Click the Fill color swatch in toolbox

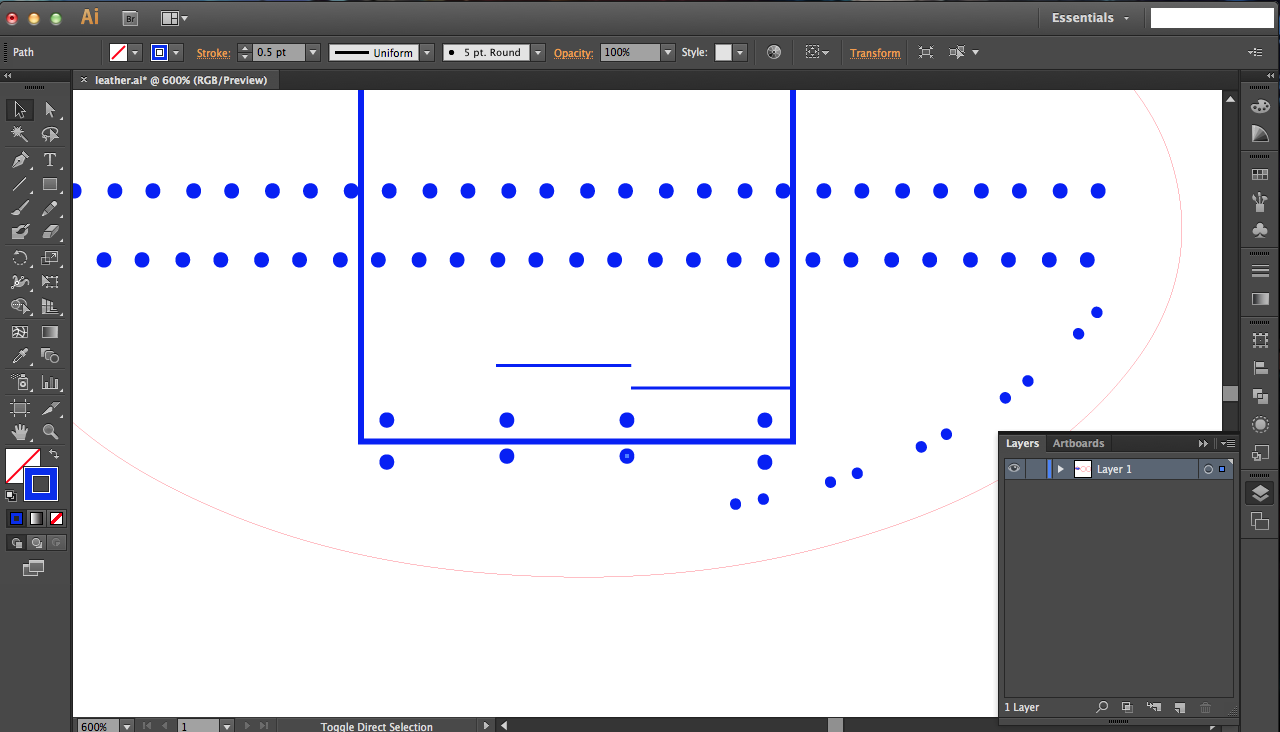22,466
